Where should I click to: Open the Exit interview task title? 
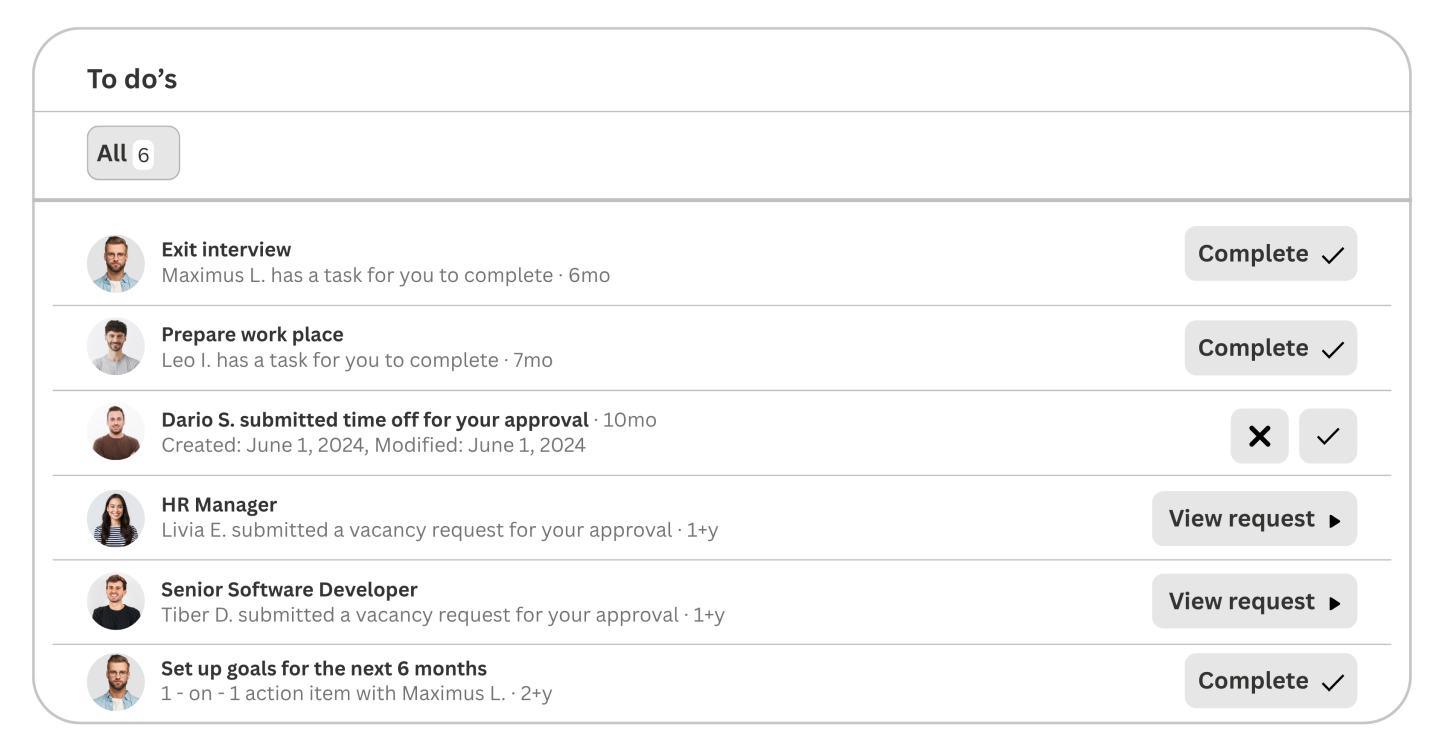tap(226, 250)
